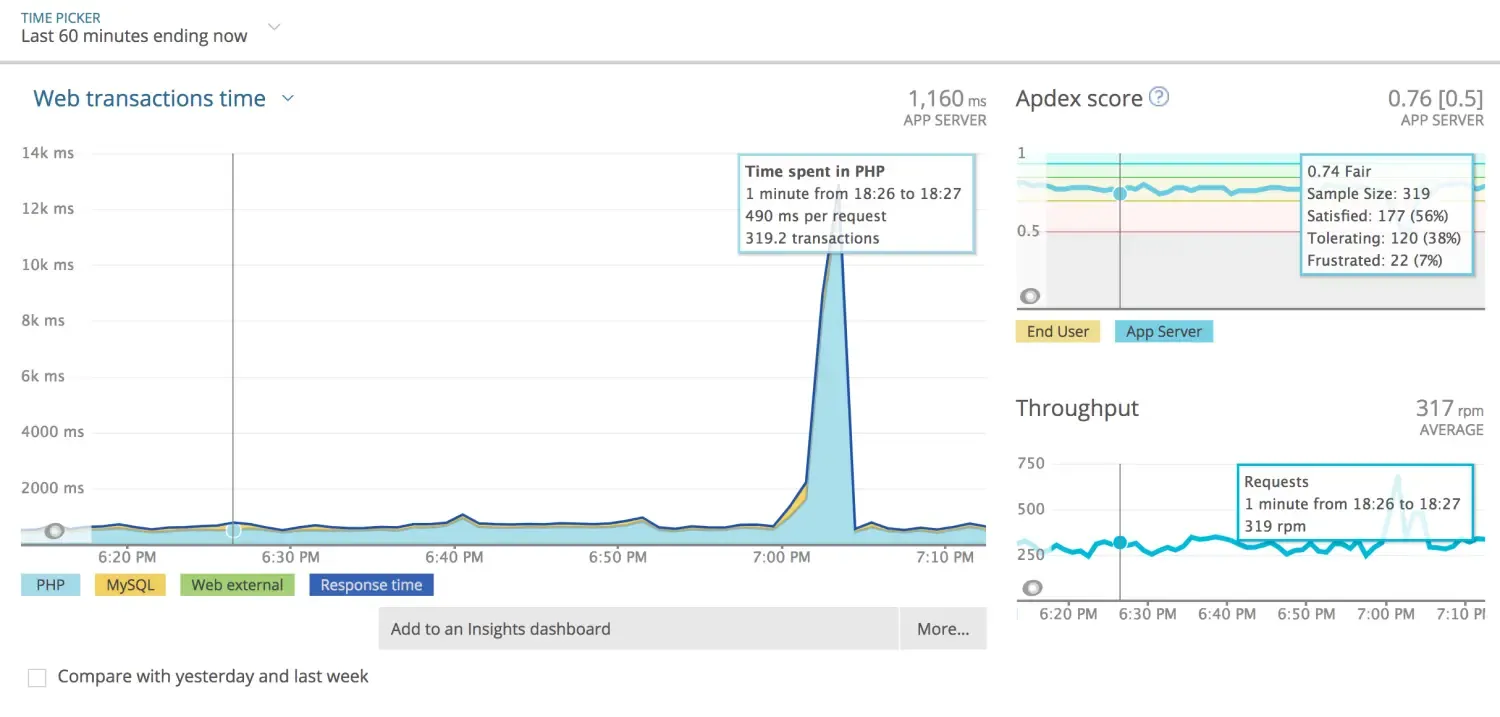
Task: Click the highlighted data point on Apdex line
Action: (x=1120, y=193)
